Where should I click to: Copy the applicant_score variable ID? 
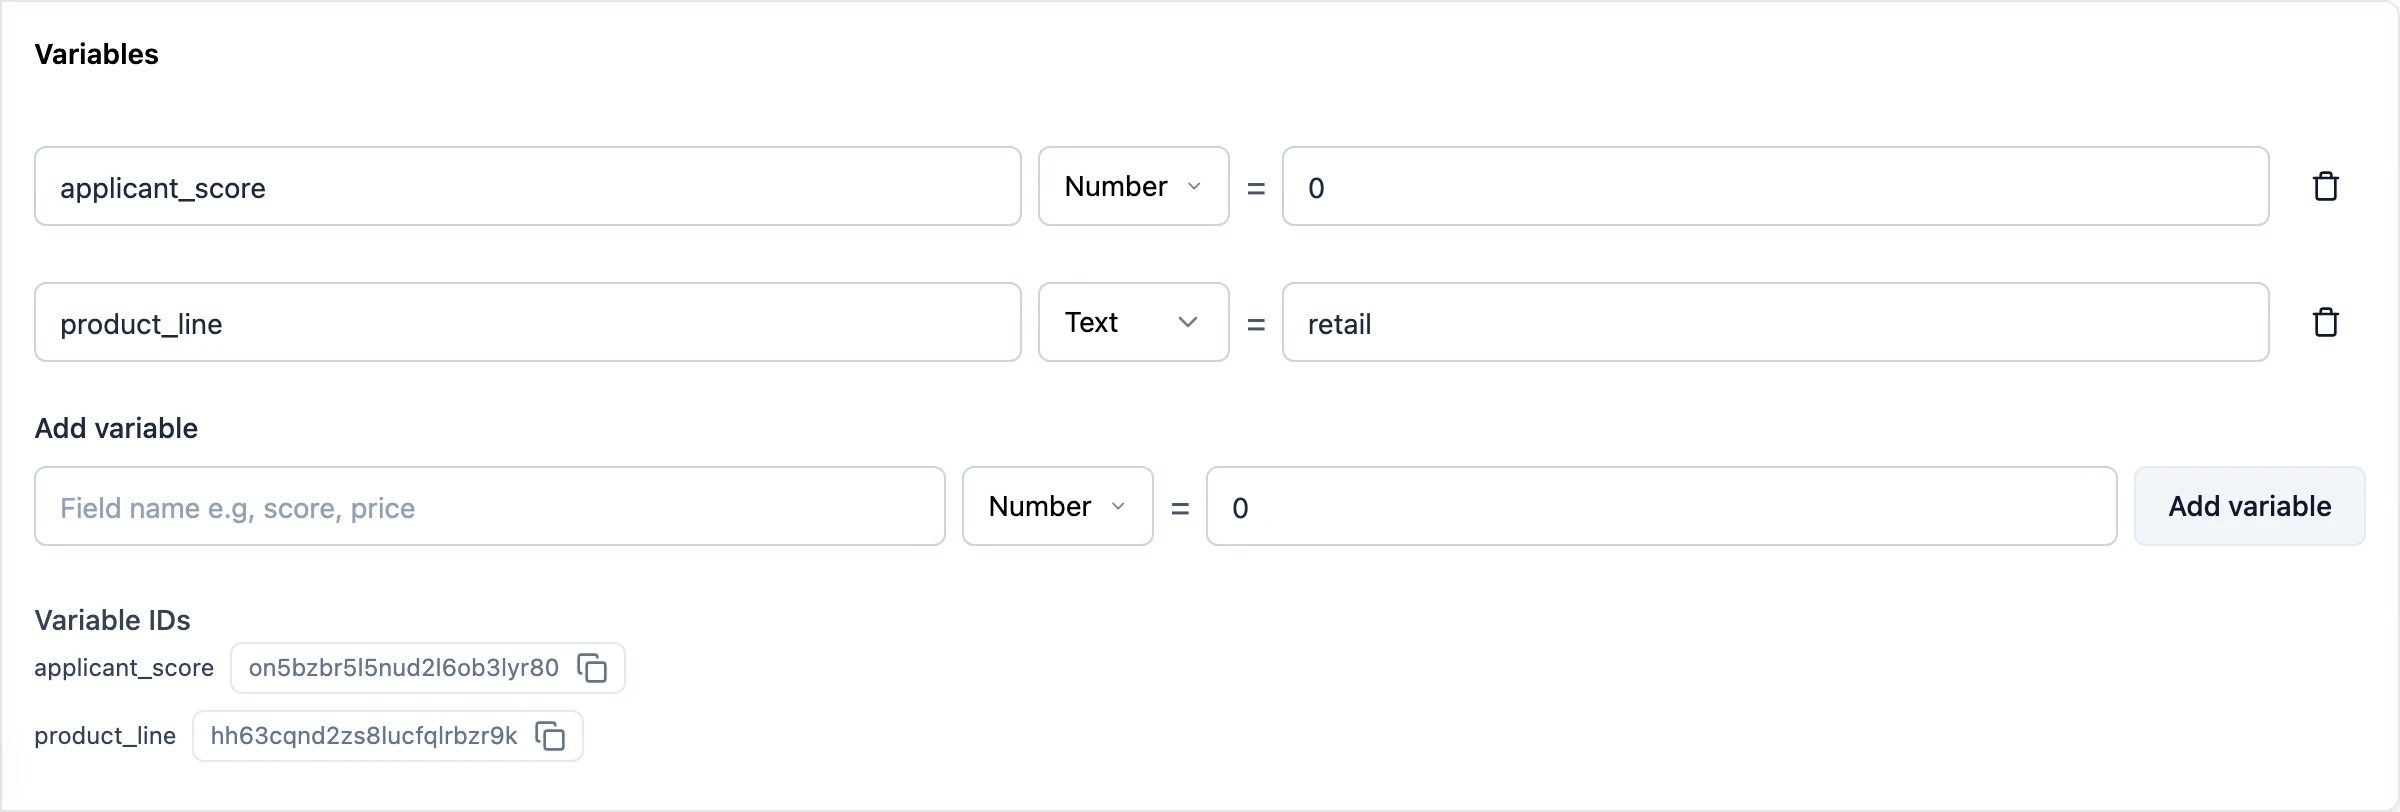[593, 668]
